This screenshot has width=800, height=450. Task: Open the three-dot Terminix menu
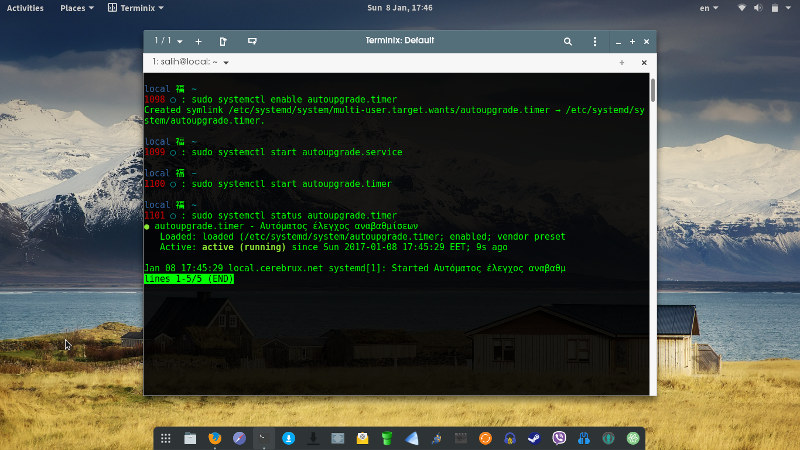(595, 42)
